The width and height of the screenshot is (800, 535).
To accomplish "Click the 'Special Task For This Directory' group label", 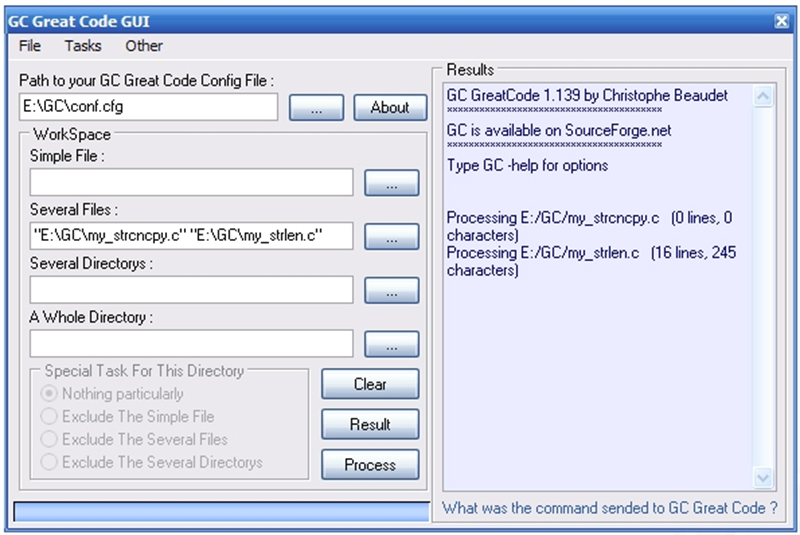I will 144,371.
